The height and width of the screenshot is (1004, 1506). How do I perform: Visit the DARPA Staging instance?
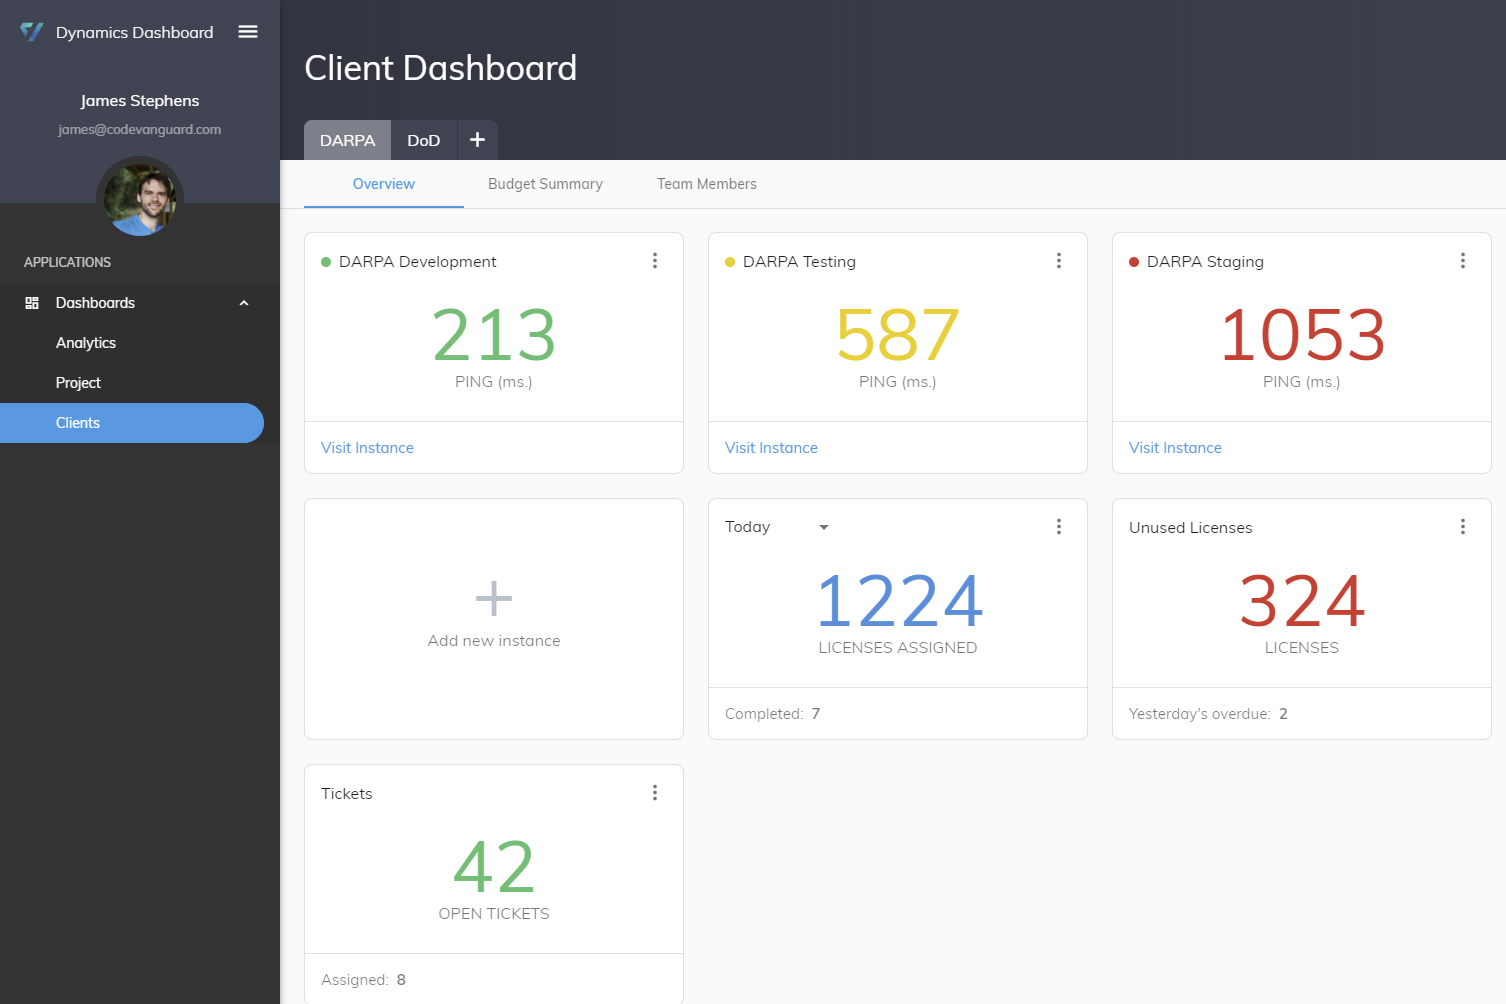pos(1175,448)
